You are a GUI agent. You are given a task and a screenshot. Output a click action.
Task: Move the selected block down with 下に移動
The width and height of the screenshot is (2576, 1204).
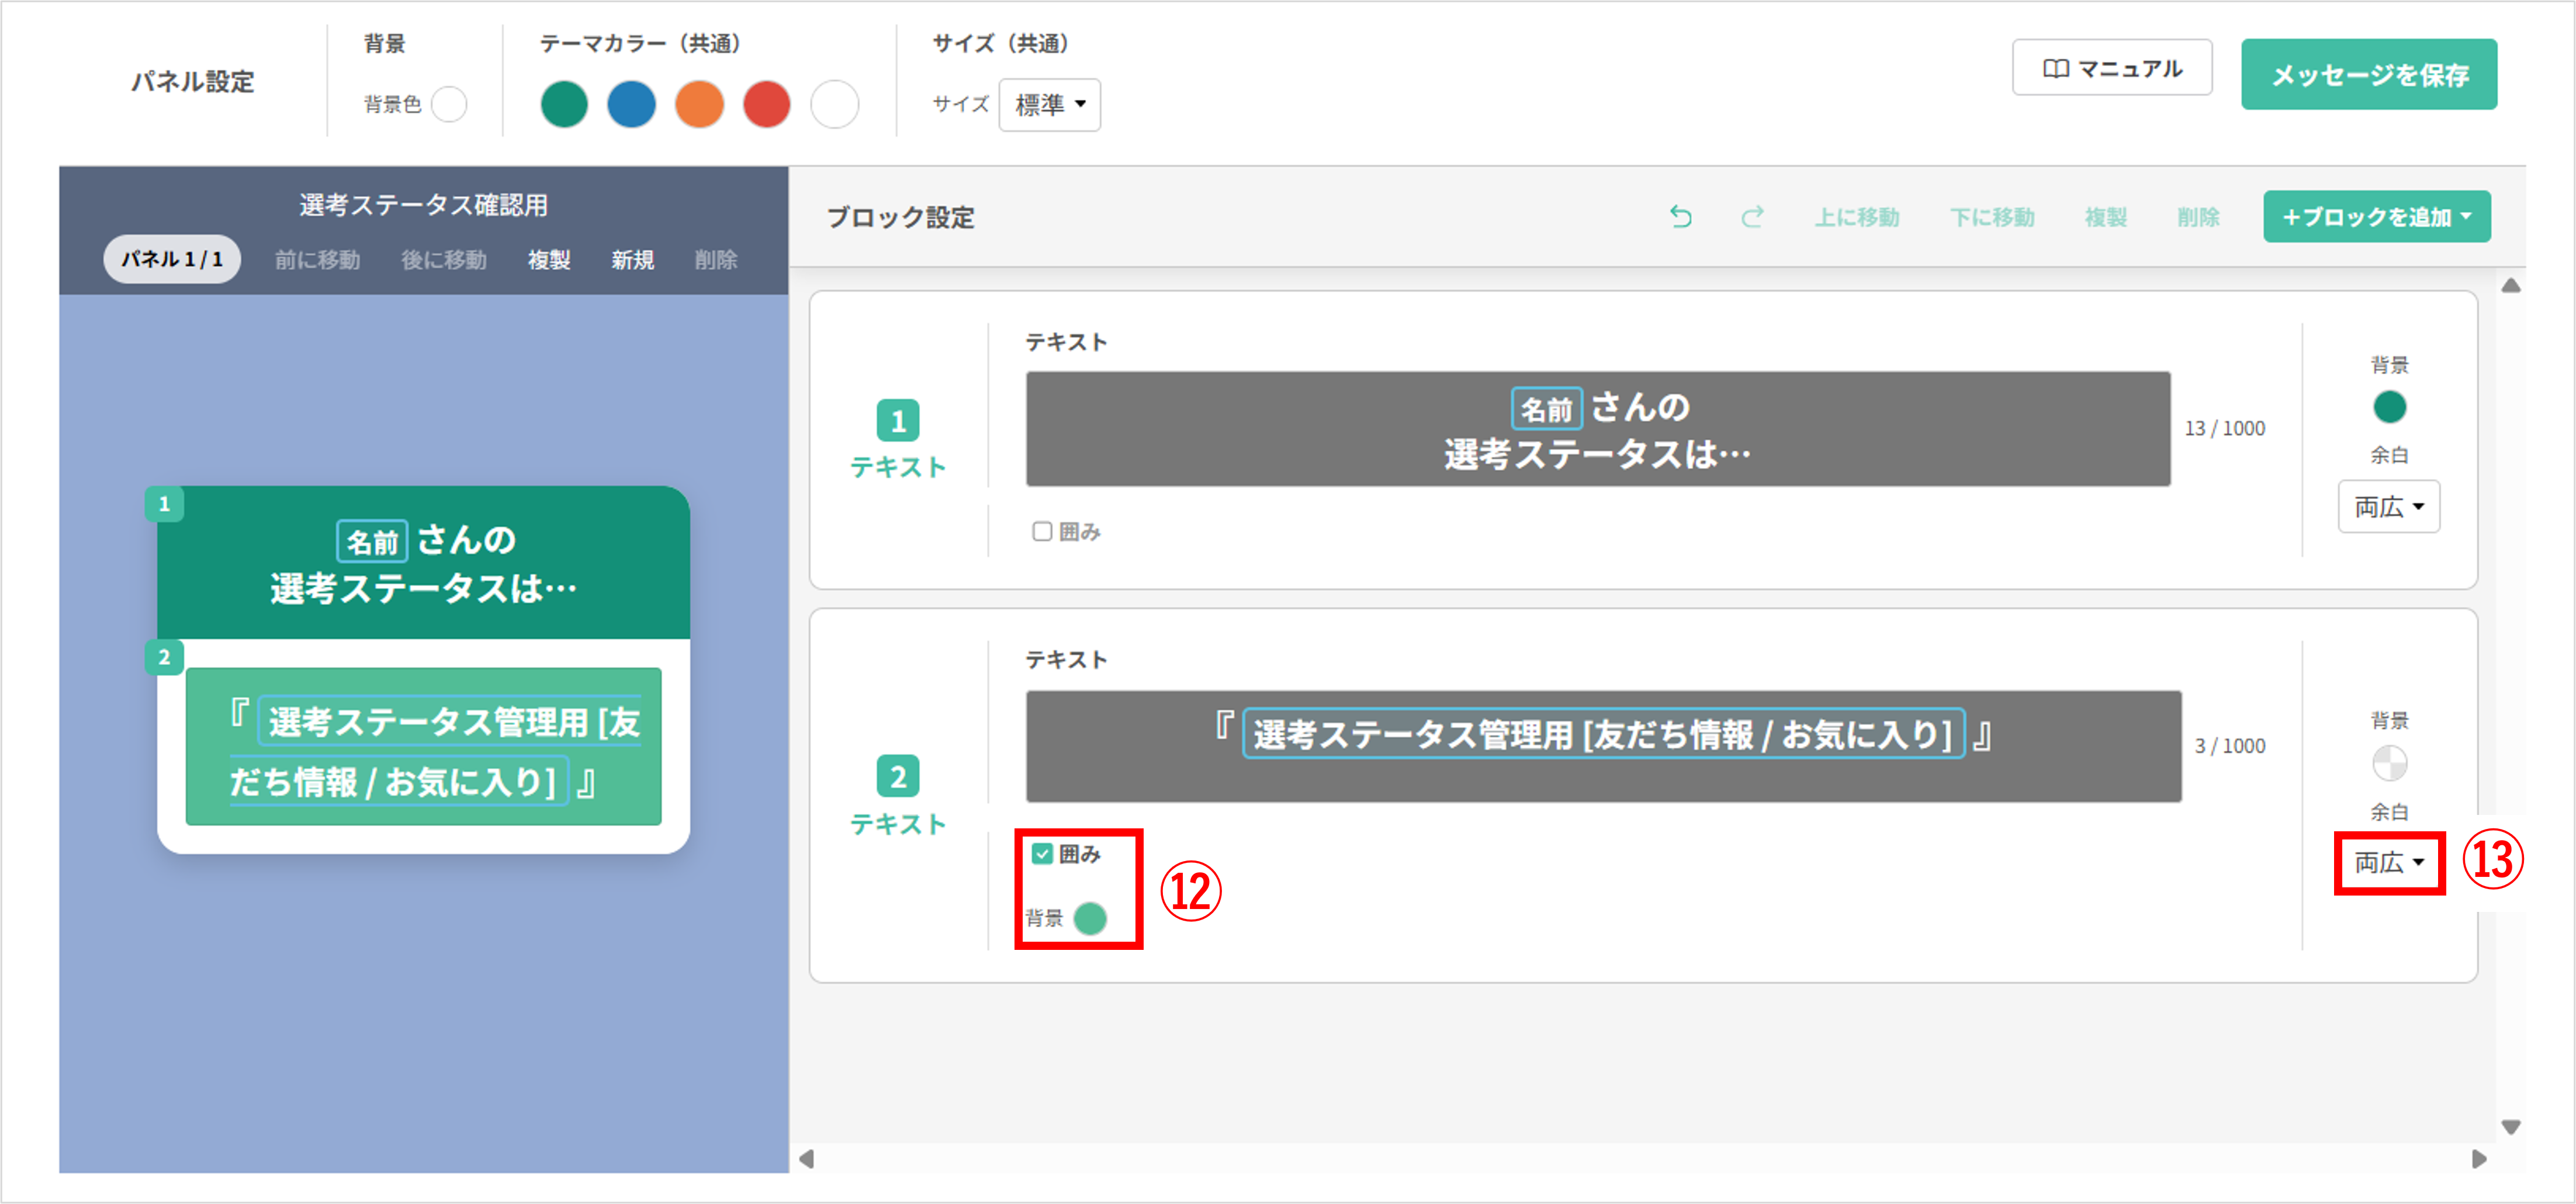(x=1993, y=217)
